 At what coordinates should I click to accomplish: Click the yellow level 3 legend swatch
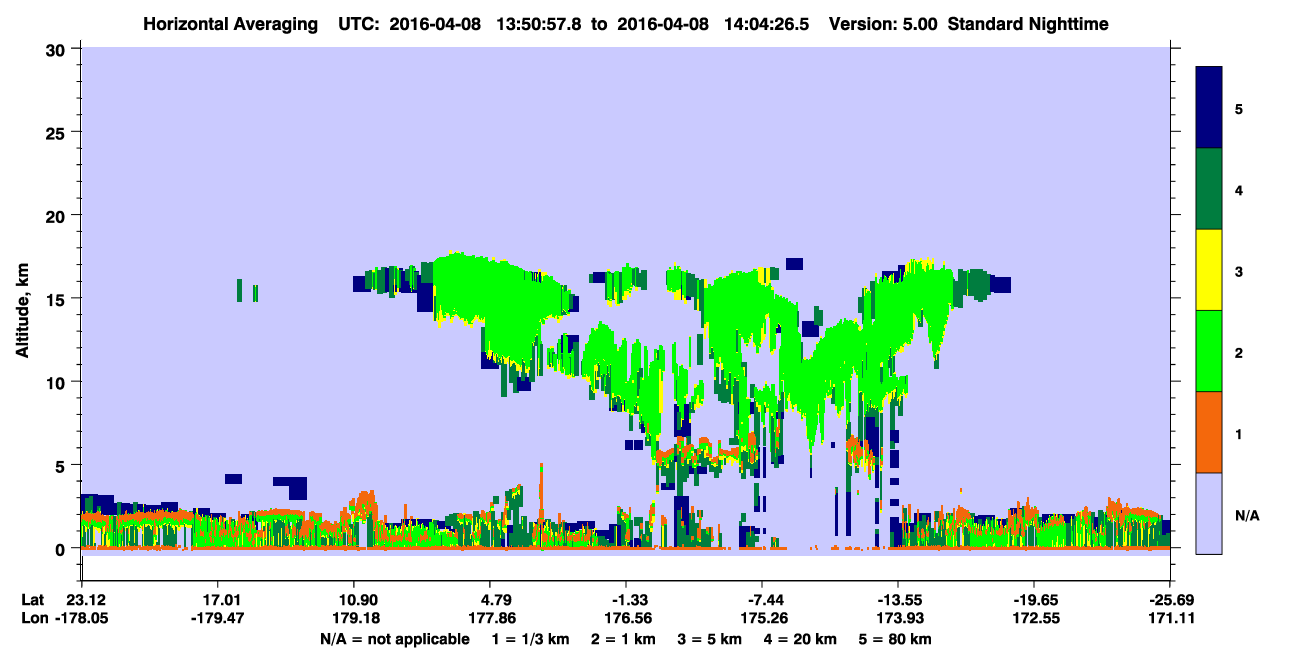click(1209, 270)
